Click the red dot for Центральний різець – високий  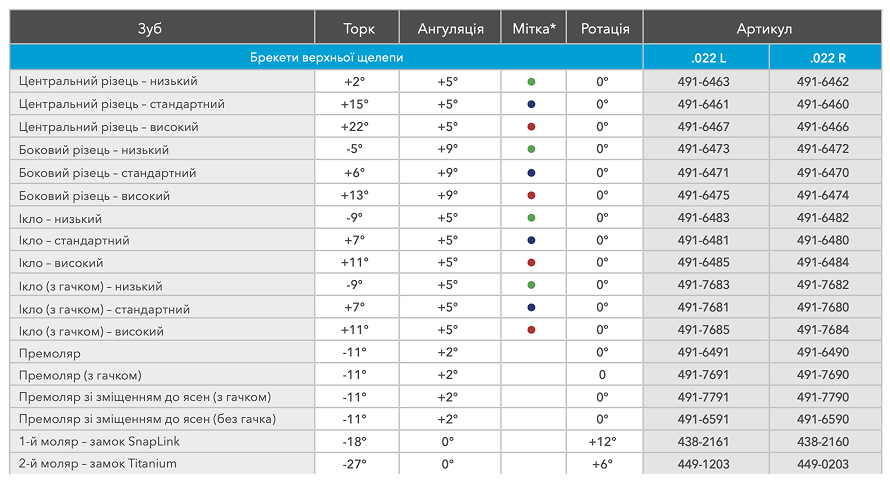(531, 127)
